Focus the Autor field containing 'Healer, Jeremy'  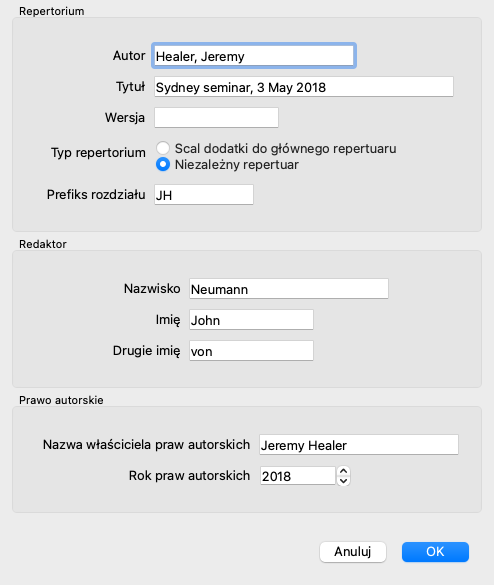(x=254, y=56)
